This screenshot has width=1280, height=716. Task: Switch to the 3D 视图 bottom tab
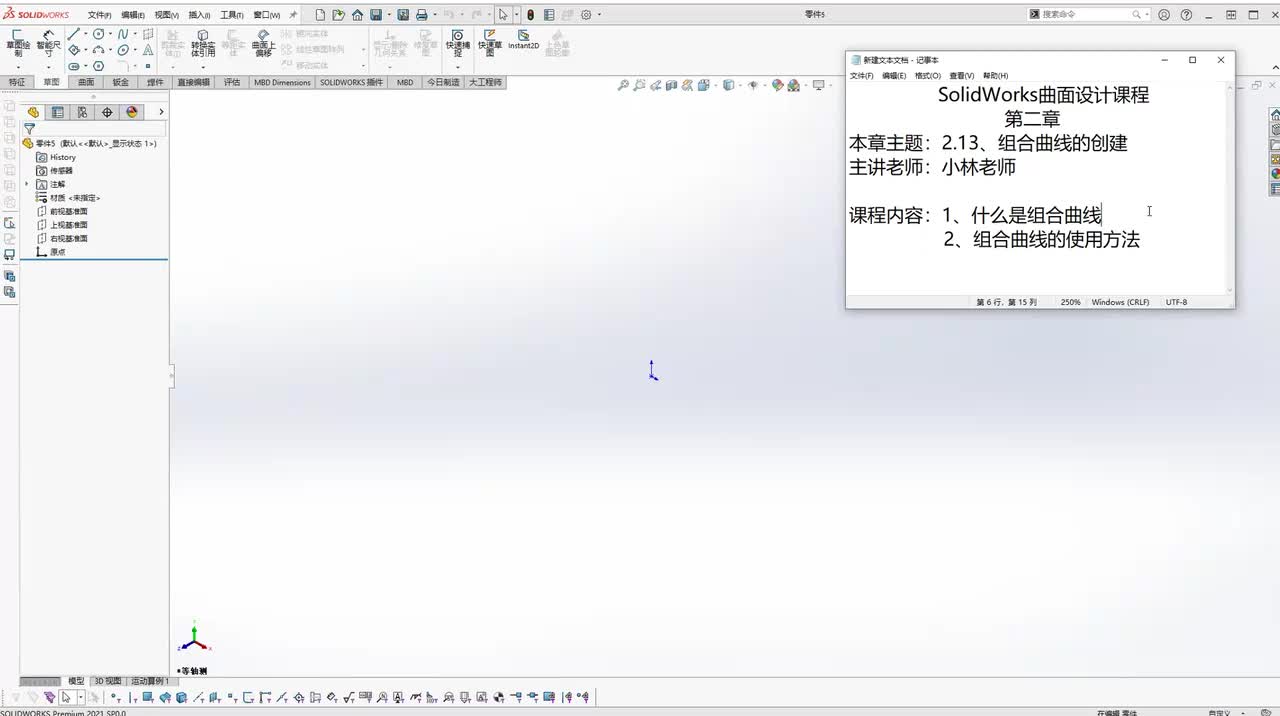coord(107,681)
